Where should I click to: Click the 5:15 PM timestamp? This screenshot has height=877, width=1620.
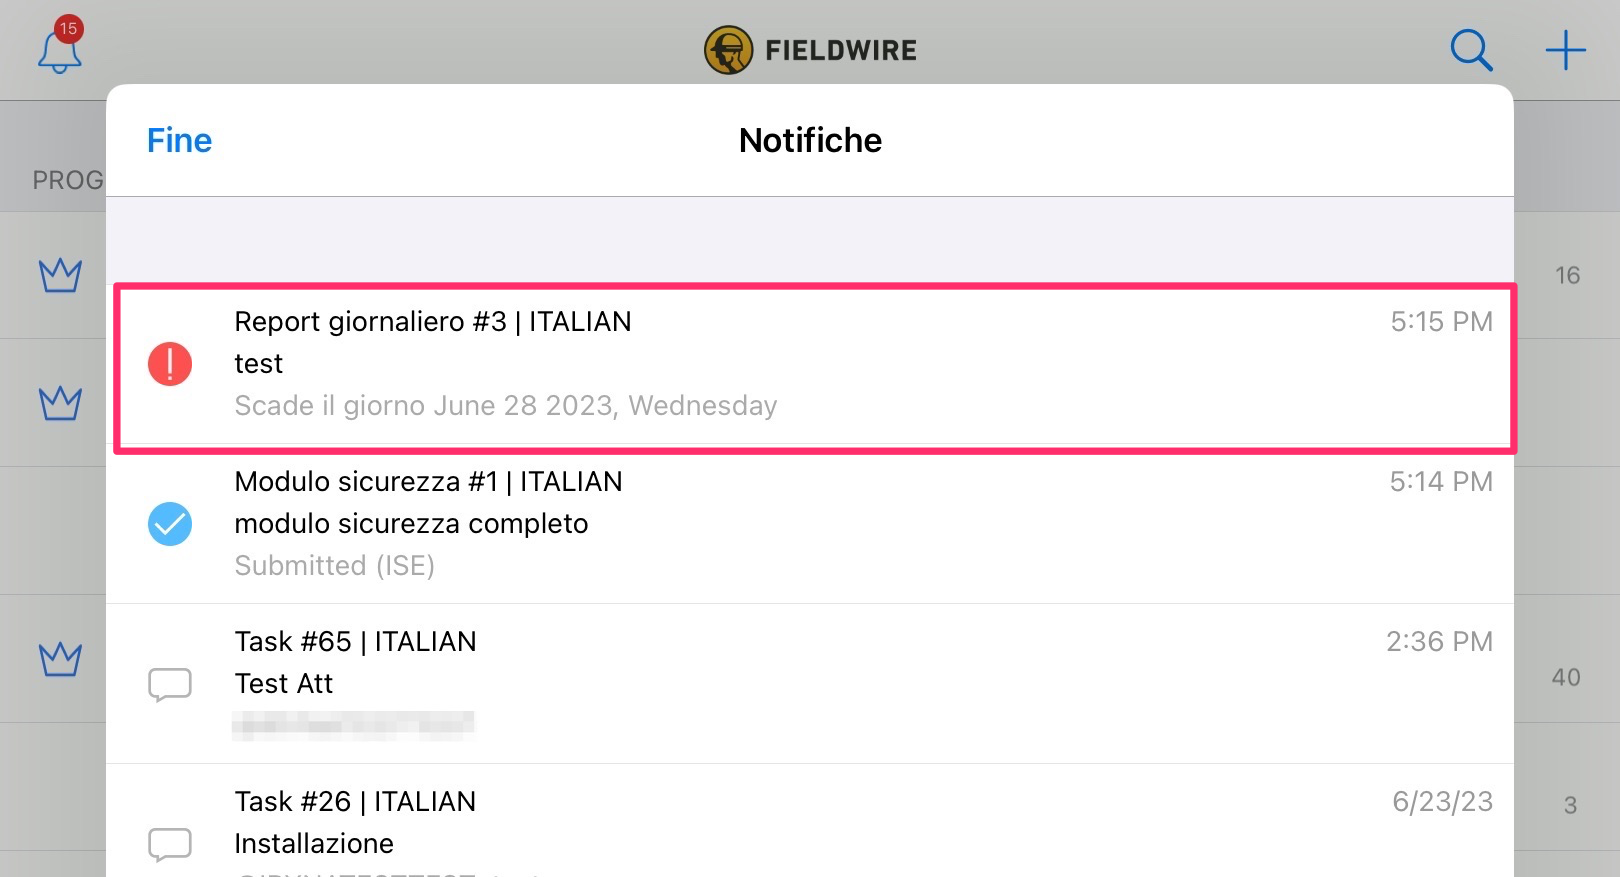[x=1441, y=321]
